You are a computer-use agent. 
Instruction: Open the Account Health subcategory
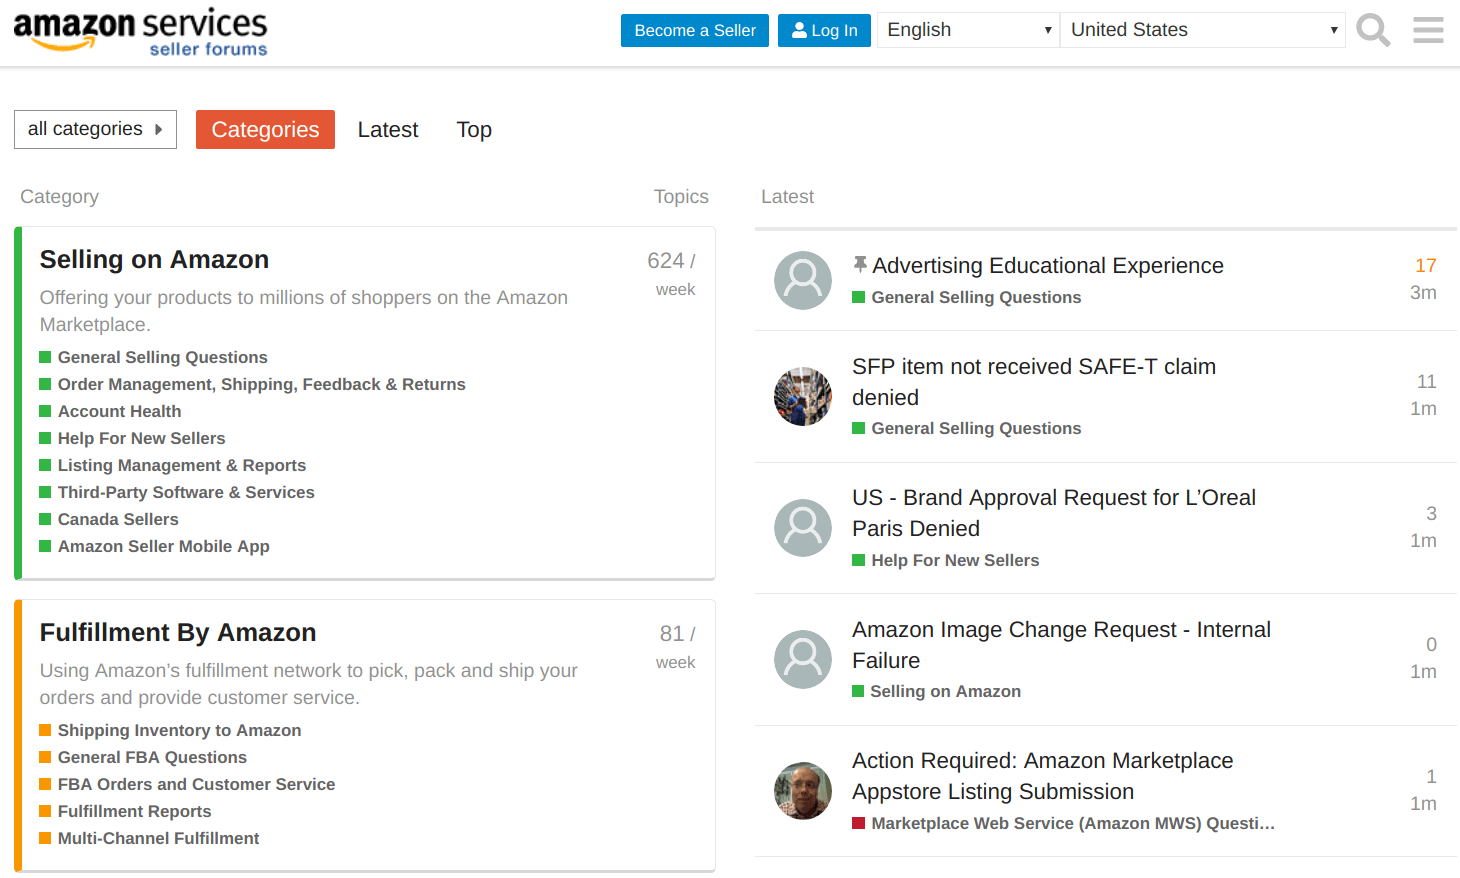[119, 411]
